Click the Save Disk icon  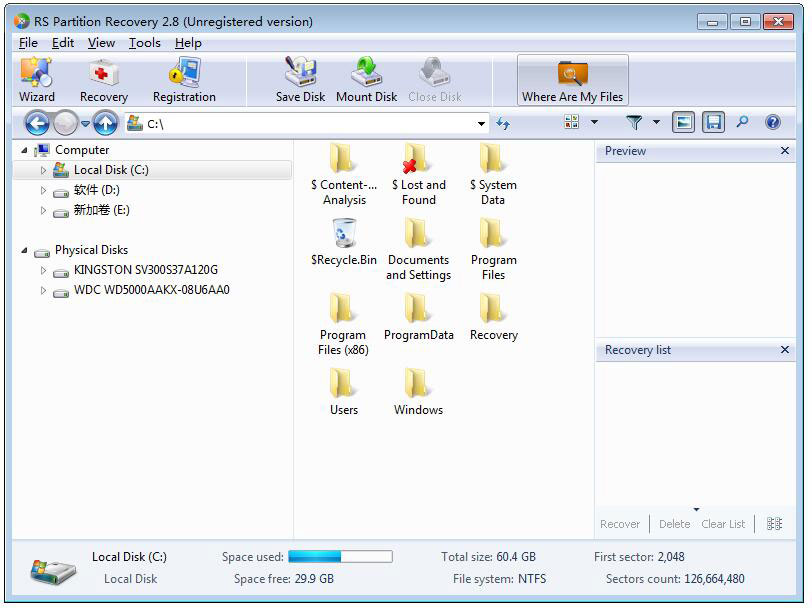click(300, 80)
